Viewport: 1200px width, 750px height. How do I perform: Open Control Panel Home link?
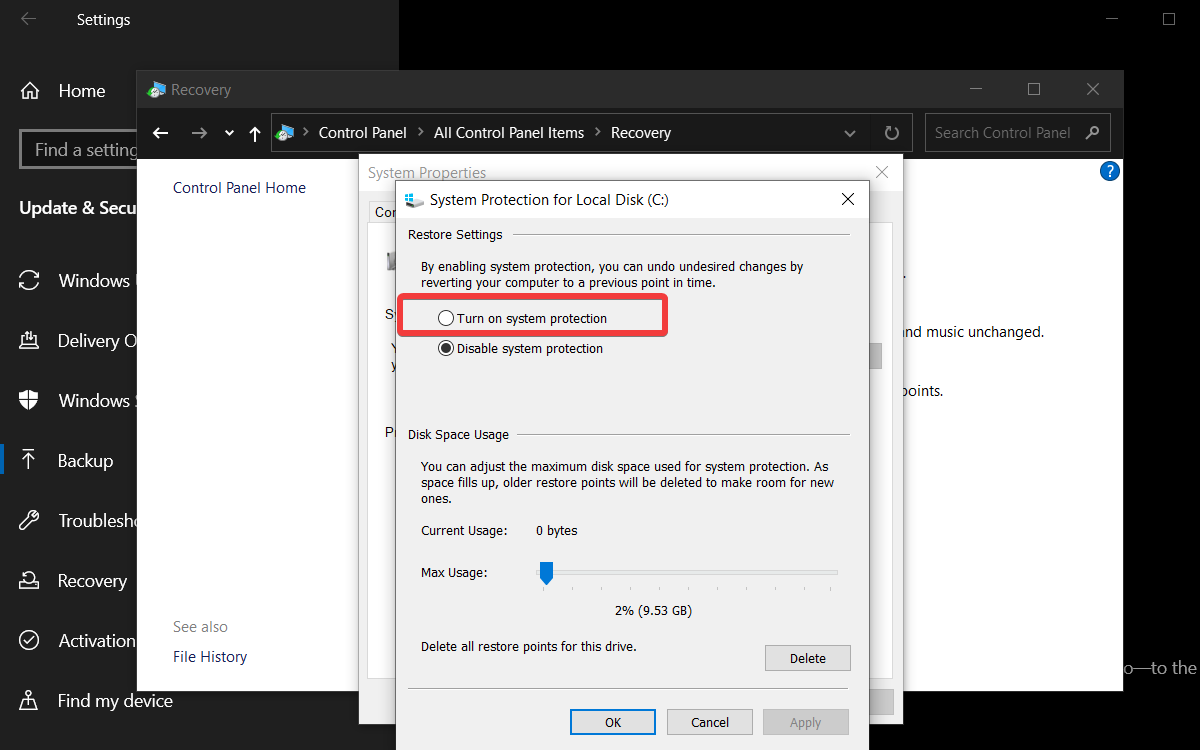(x=239, y=188)
